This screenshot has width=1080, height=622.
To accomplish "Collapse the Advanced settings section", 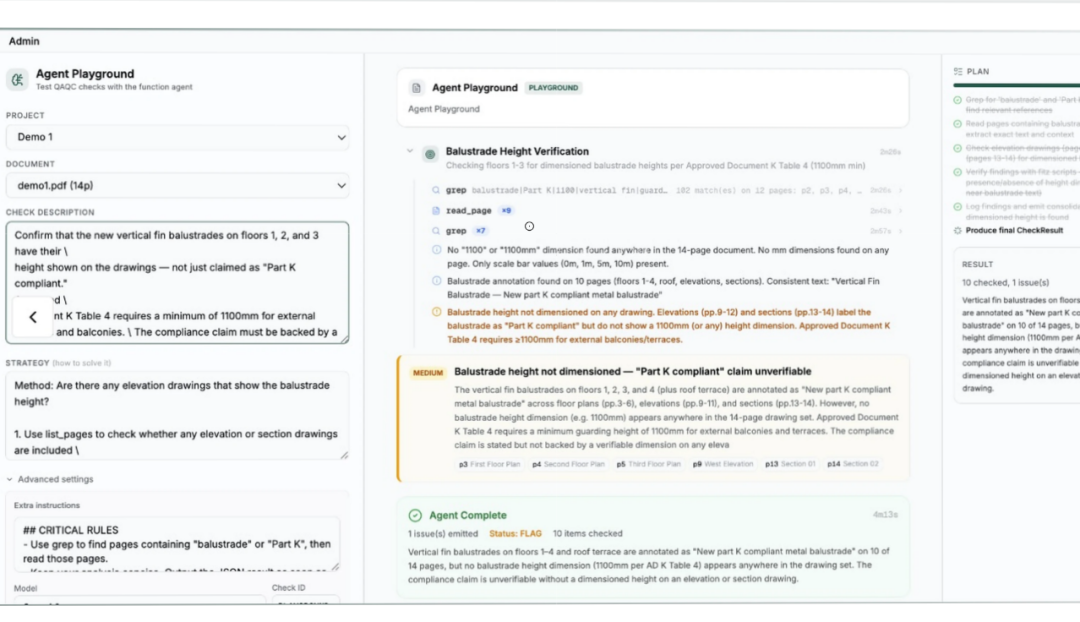I will tap(50, 479).
